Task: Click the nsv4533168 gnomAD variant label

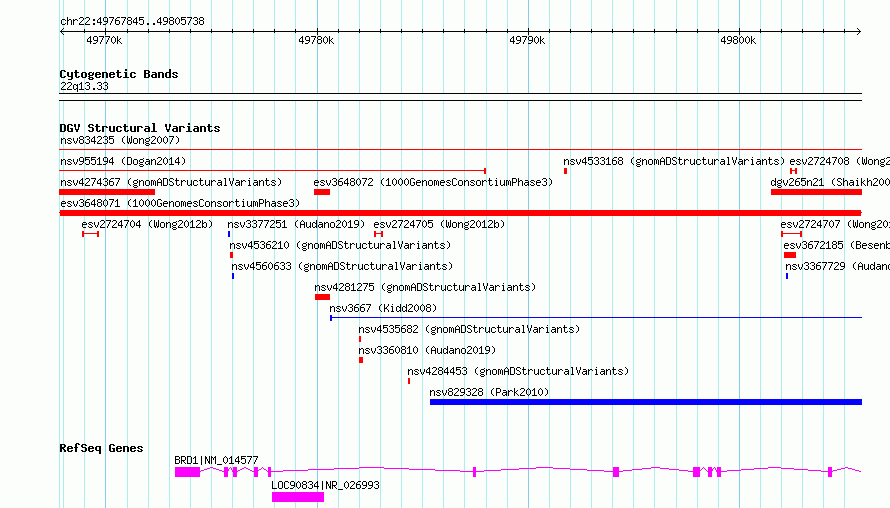Action: pos(674,161)
